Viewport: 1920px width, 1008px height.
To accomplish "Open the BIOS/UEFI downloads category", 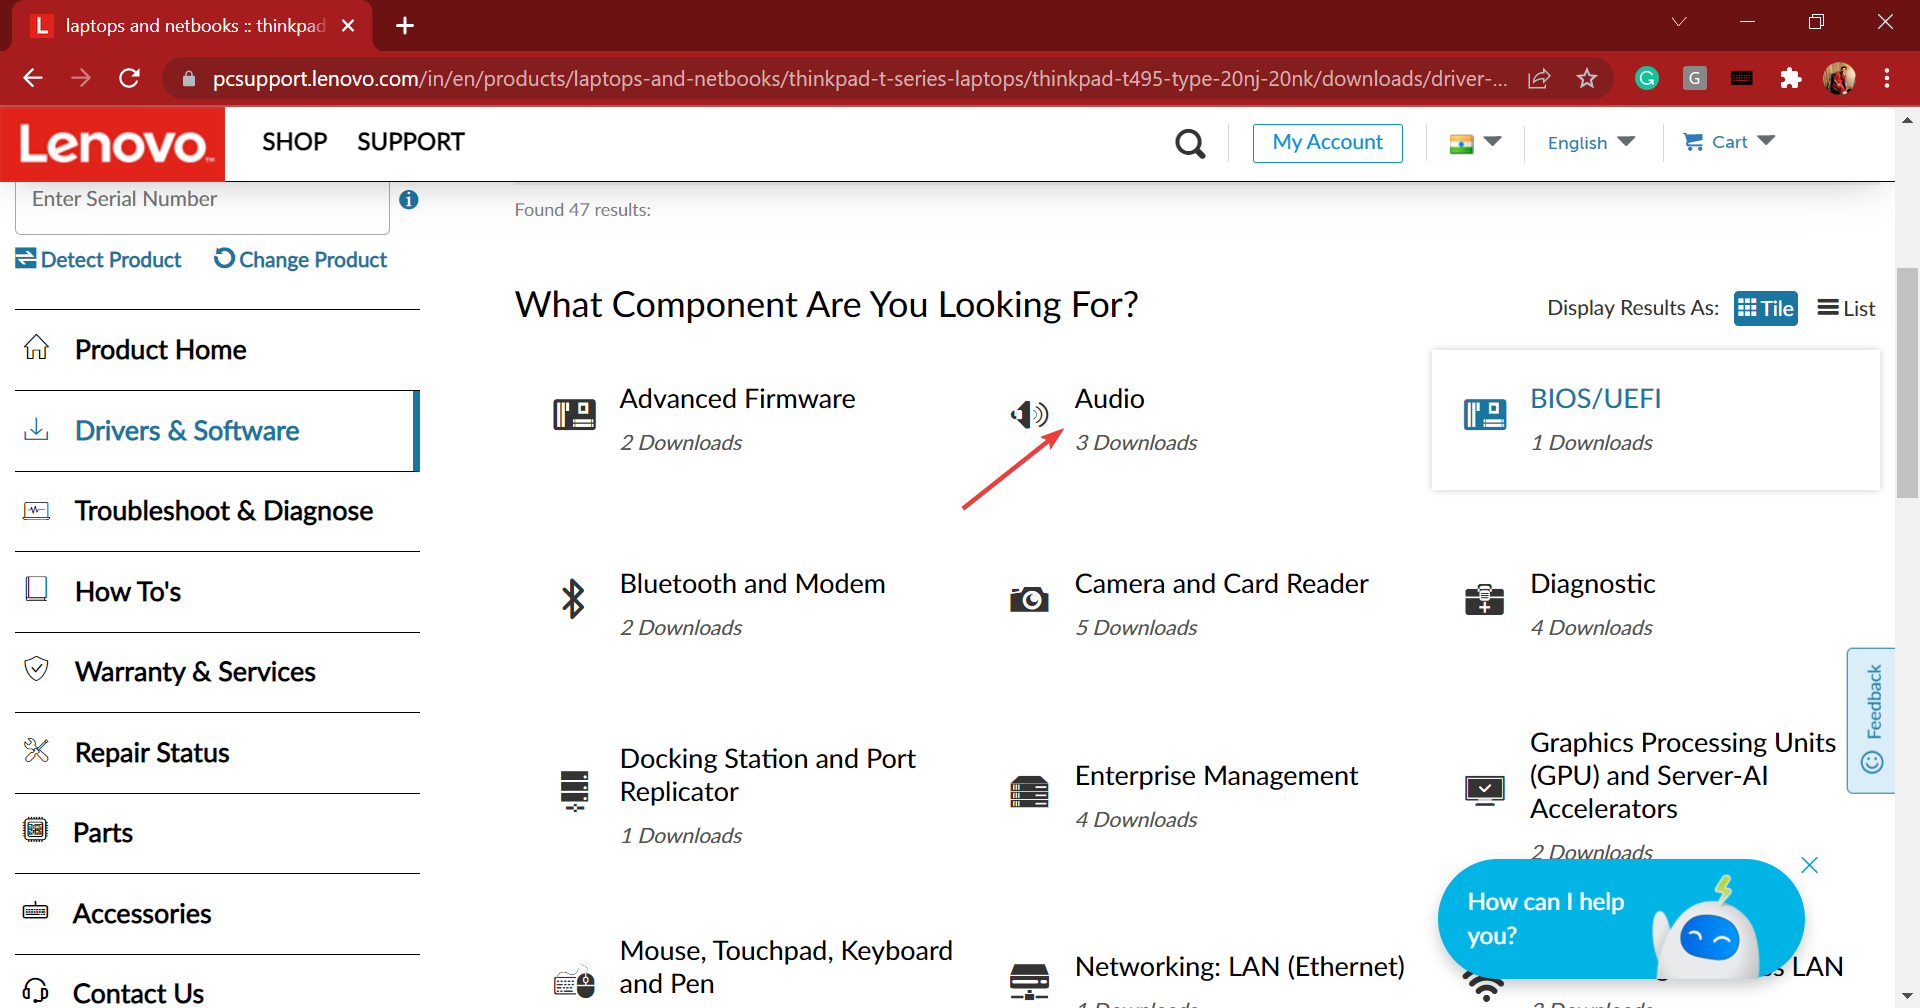I will coord(1595,399).
